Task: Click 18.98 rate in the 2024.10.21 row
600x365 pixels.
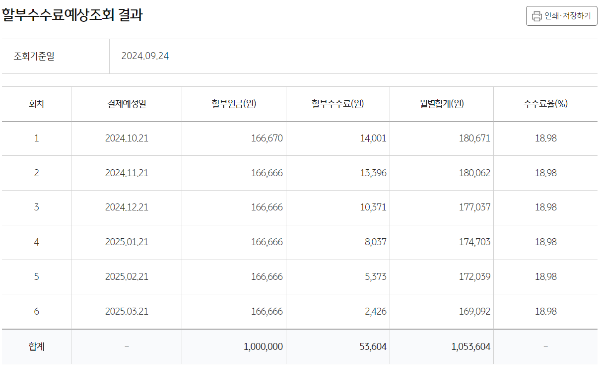Action: pyautogui.click(x=546, y=138)
